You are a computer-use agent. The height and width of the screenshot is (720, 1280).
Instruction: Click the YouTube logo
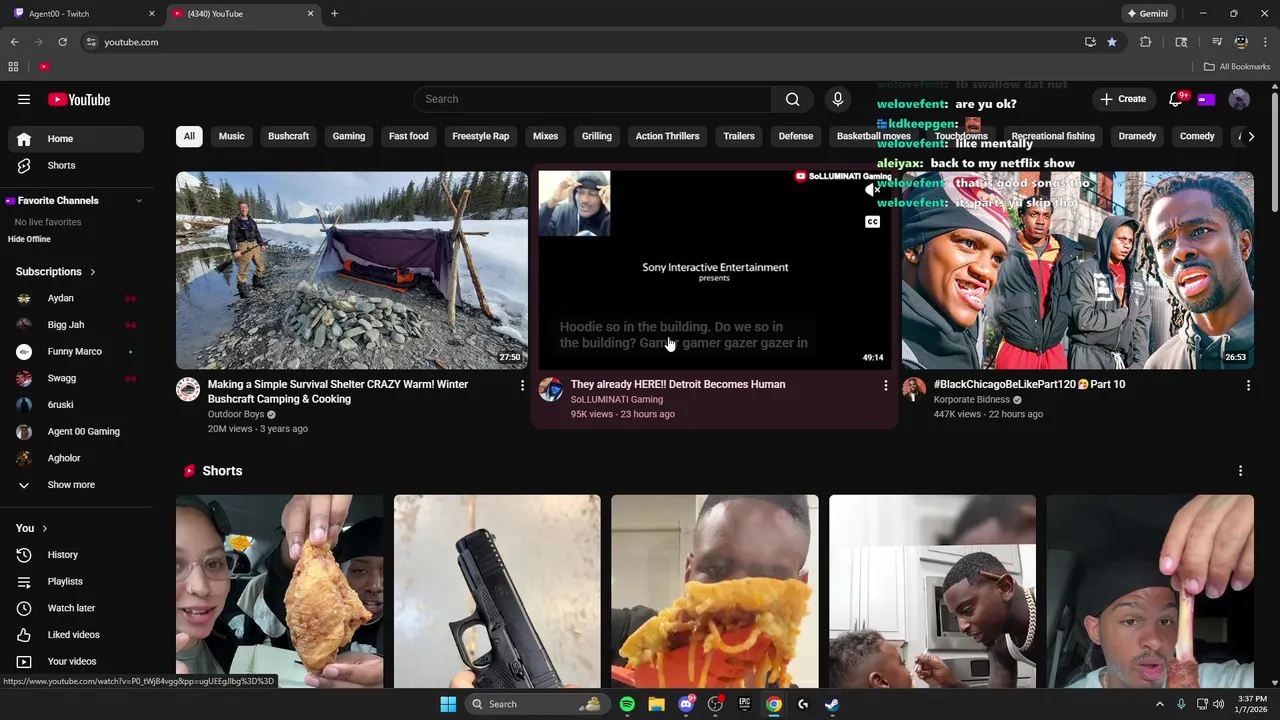pos(79,99)
